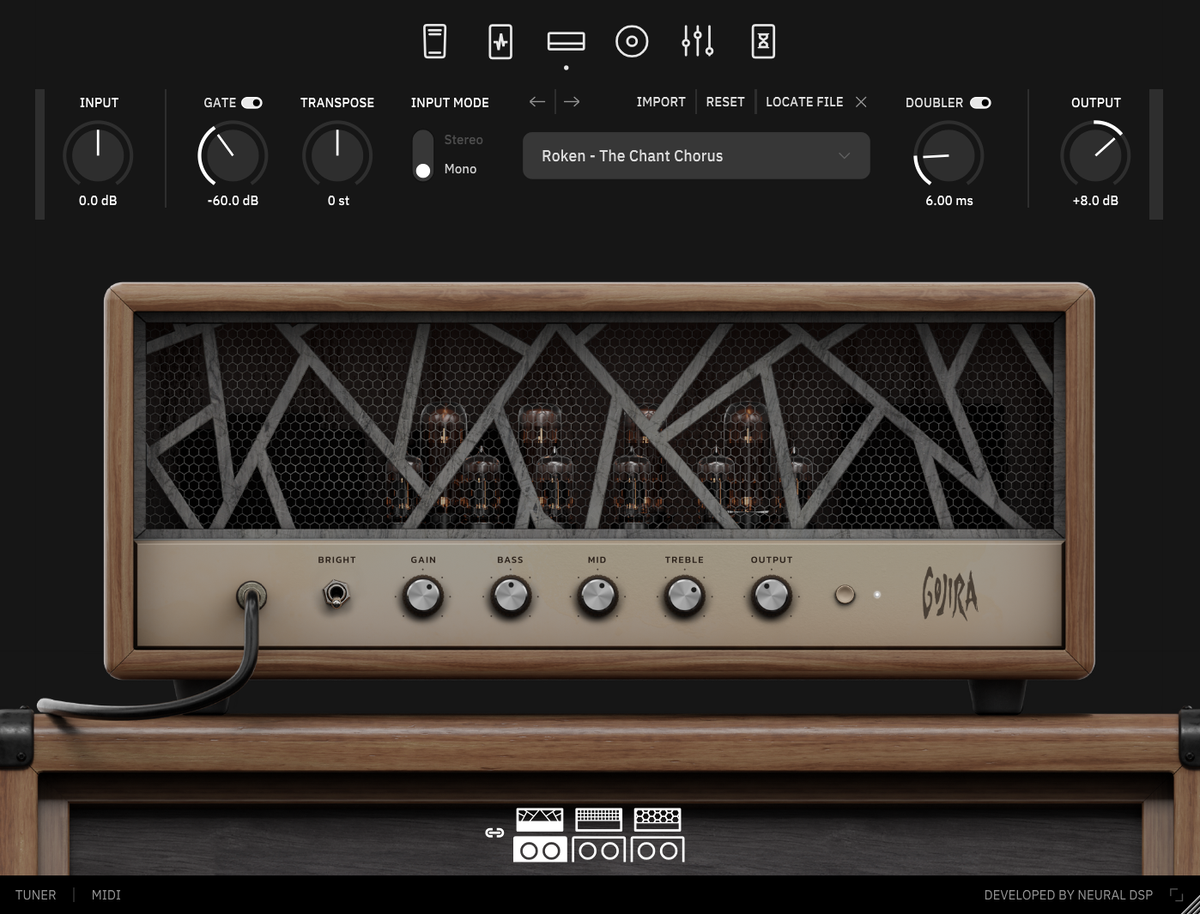Click the +8.0 dB output value
Screen dimensions: 1200x914
point(1096,201)
